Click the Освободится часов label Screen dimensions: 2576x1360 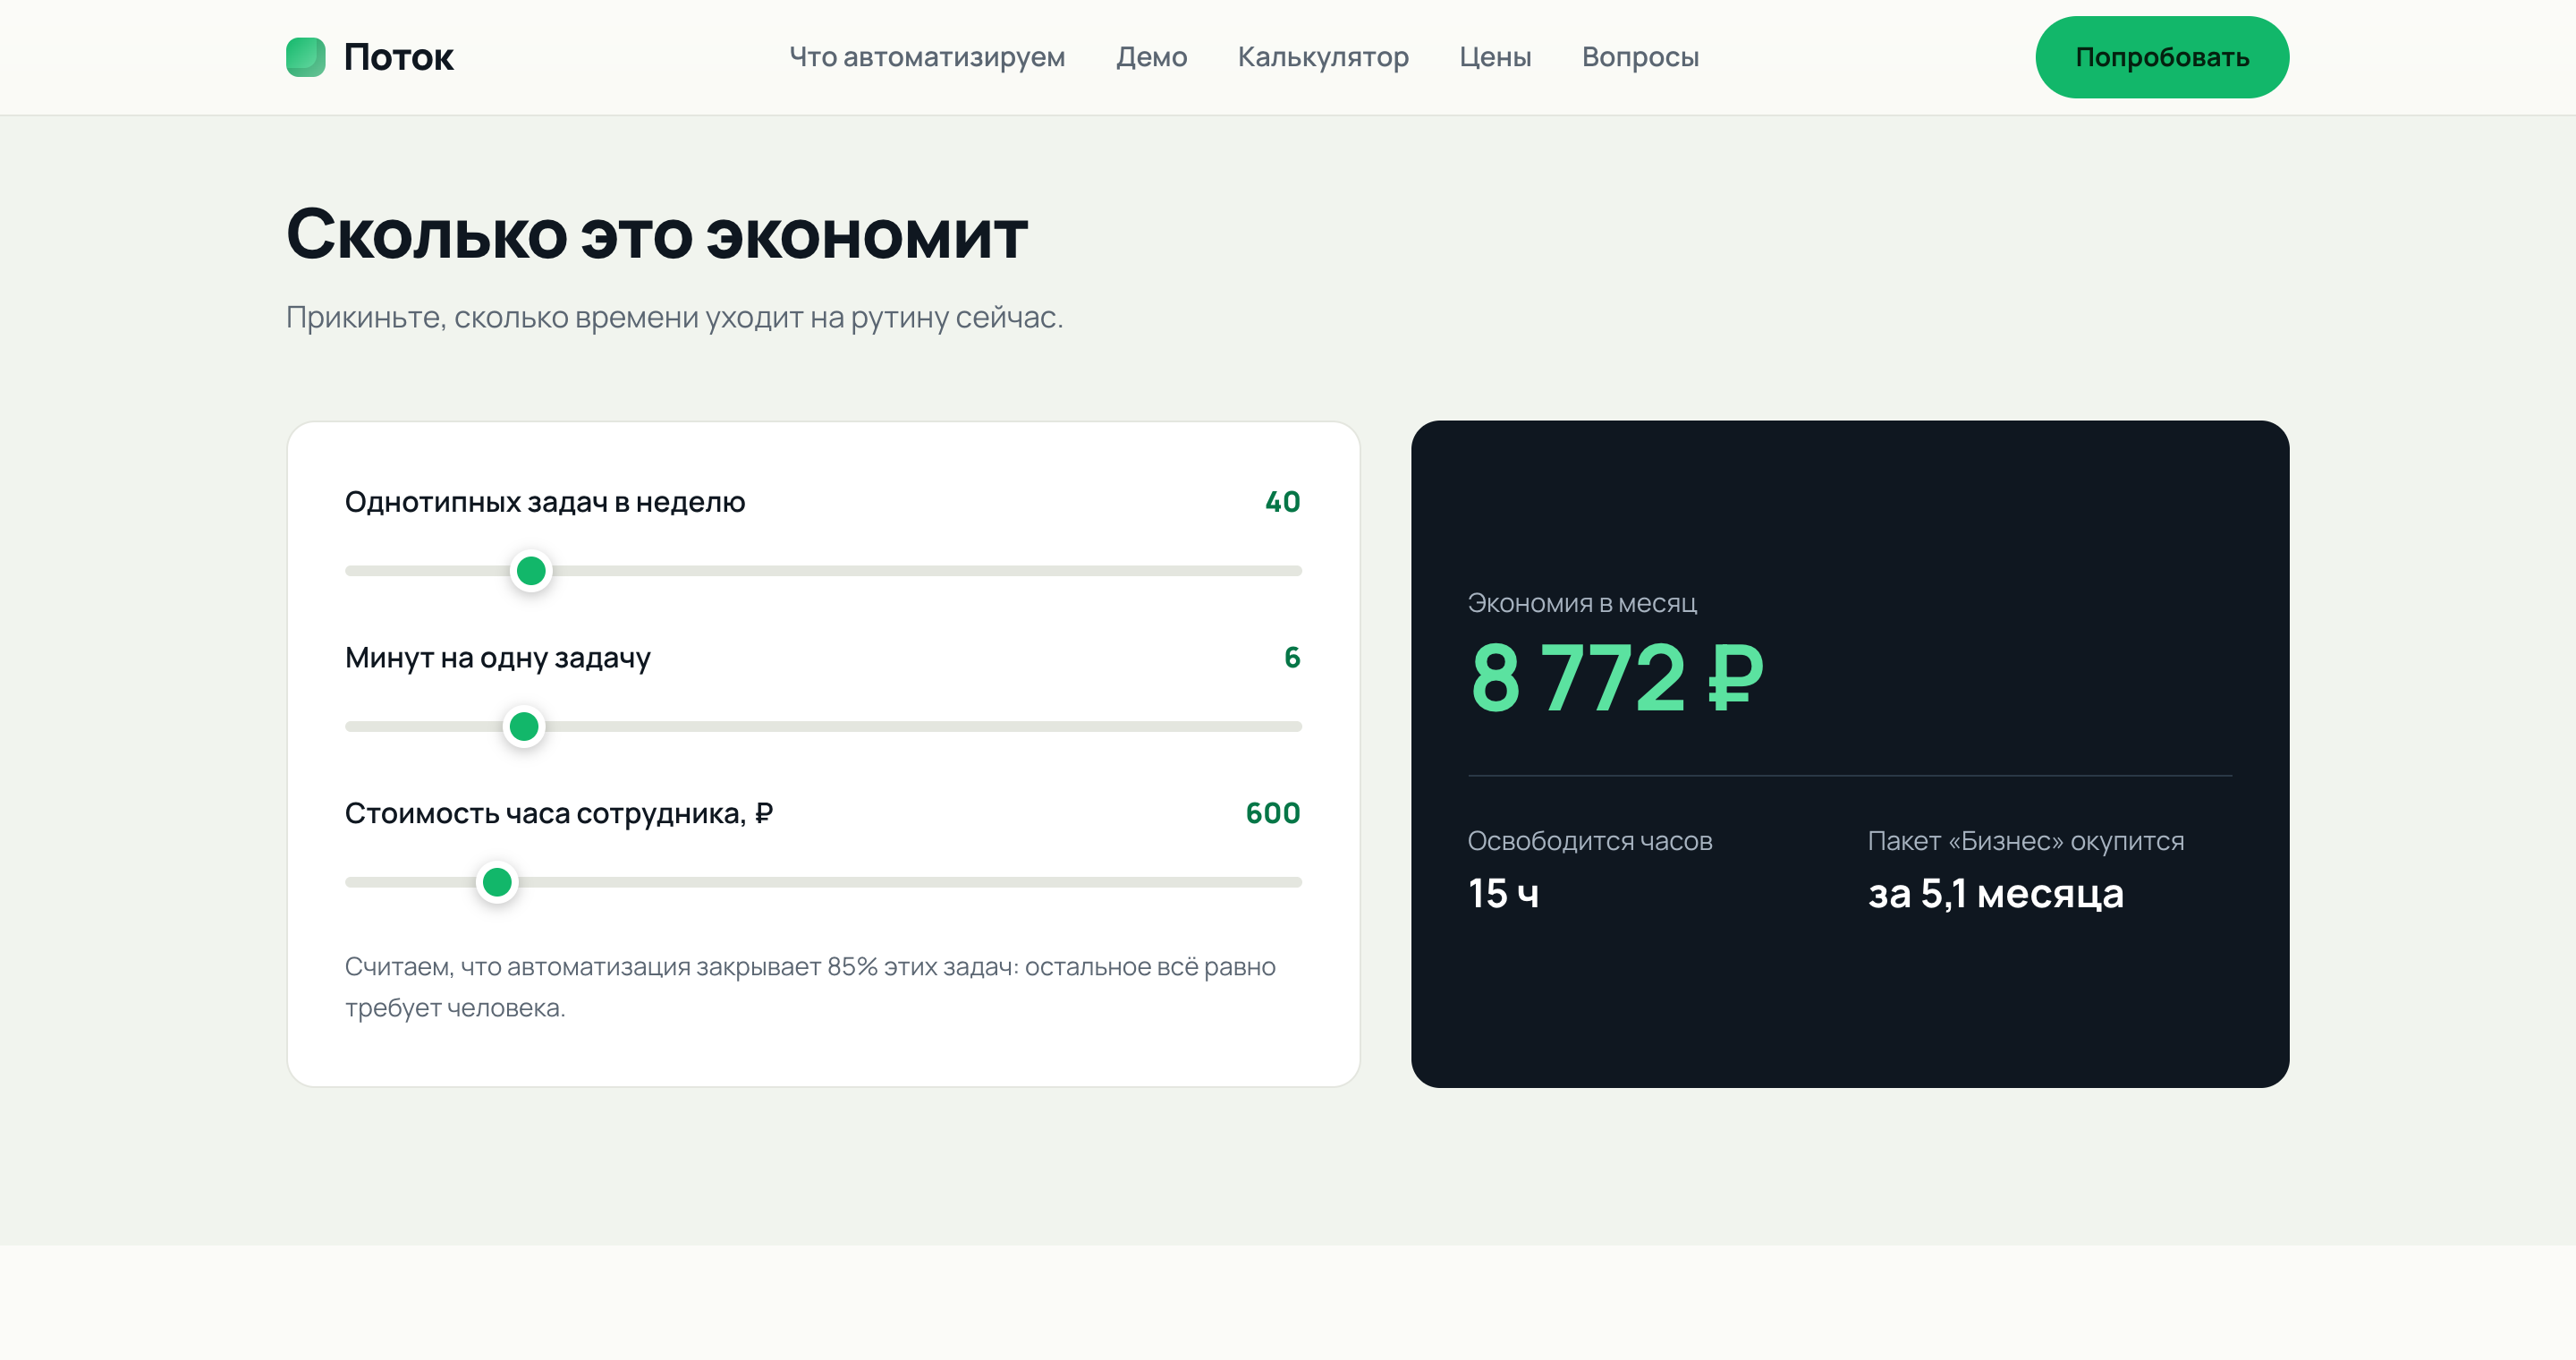(1590, 841)
